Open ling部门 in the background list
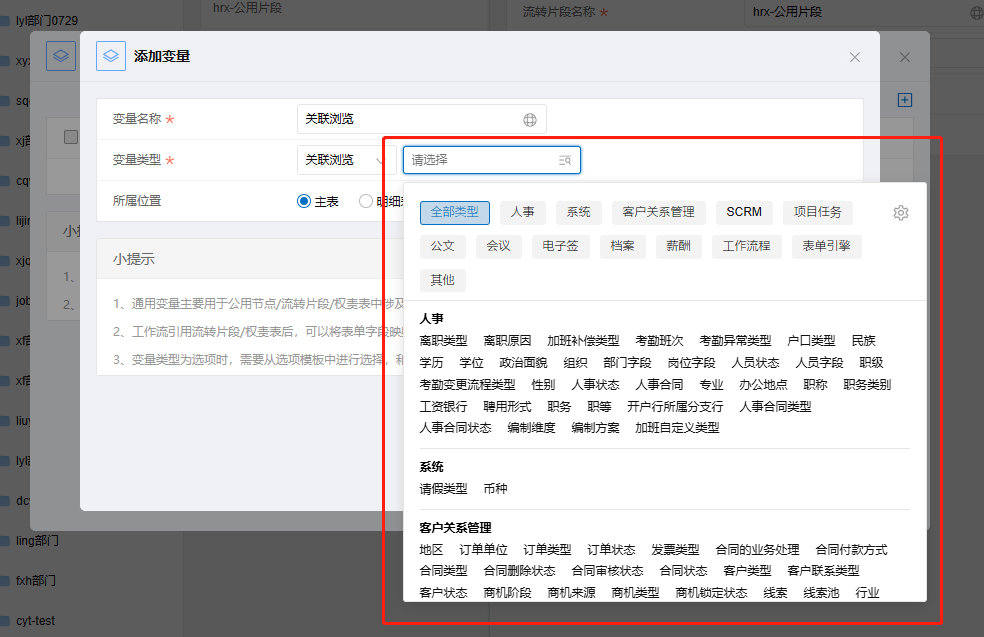 pos(37,540)
